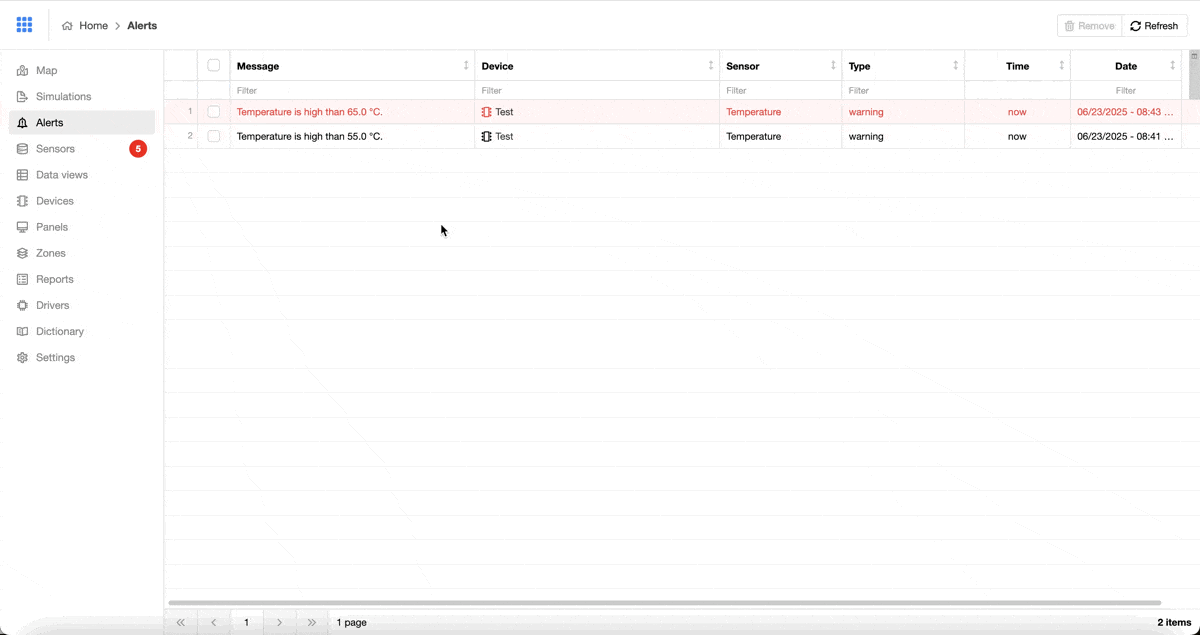Click device icon in the 65.0 °C row
This screenshot has width=1200, height=635.
click(487, 112)
